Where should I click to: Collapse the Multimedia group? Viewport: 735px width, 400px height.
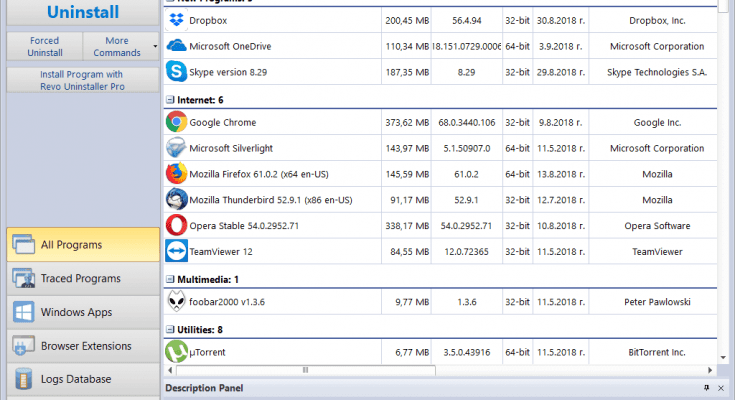[169, 279]
